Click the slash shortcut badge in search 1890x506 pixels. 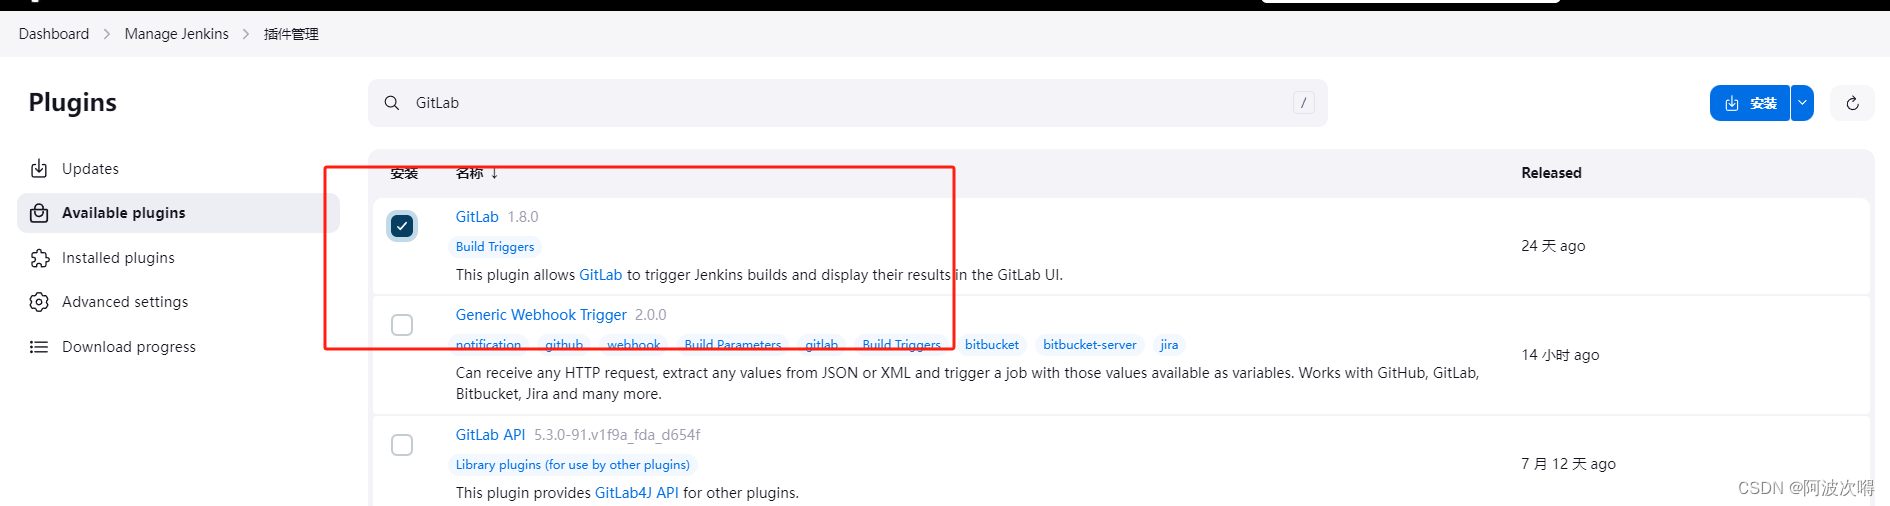point(1303,103)
